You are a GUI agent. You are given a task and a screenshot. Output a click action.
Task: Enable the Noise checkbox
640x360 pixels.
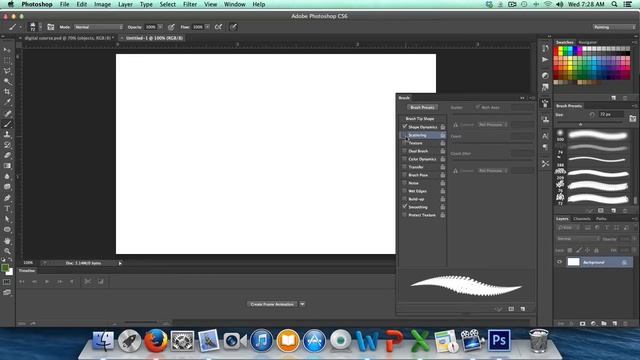pyautogui.click(x=404, y=183)
